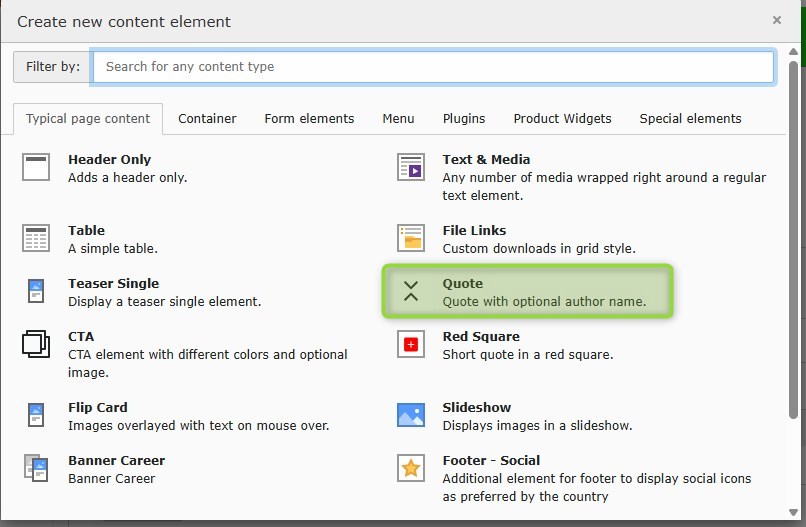The width and height of the screenshot is (806, 527).
Task: Switch to the Container tab
Action: pos(207,118)
